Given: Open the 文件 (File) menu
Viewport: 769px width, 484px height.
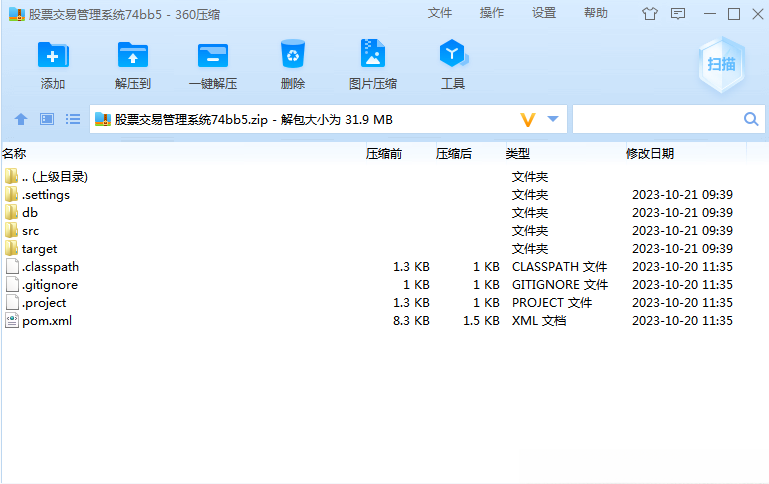Looking at the screenshot, I should [439, 13].
